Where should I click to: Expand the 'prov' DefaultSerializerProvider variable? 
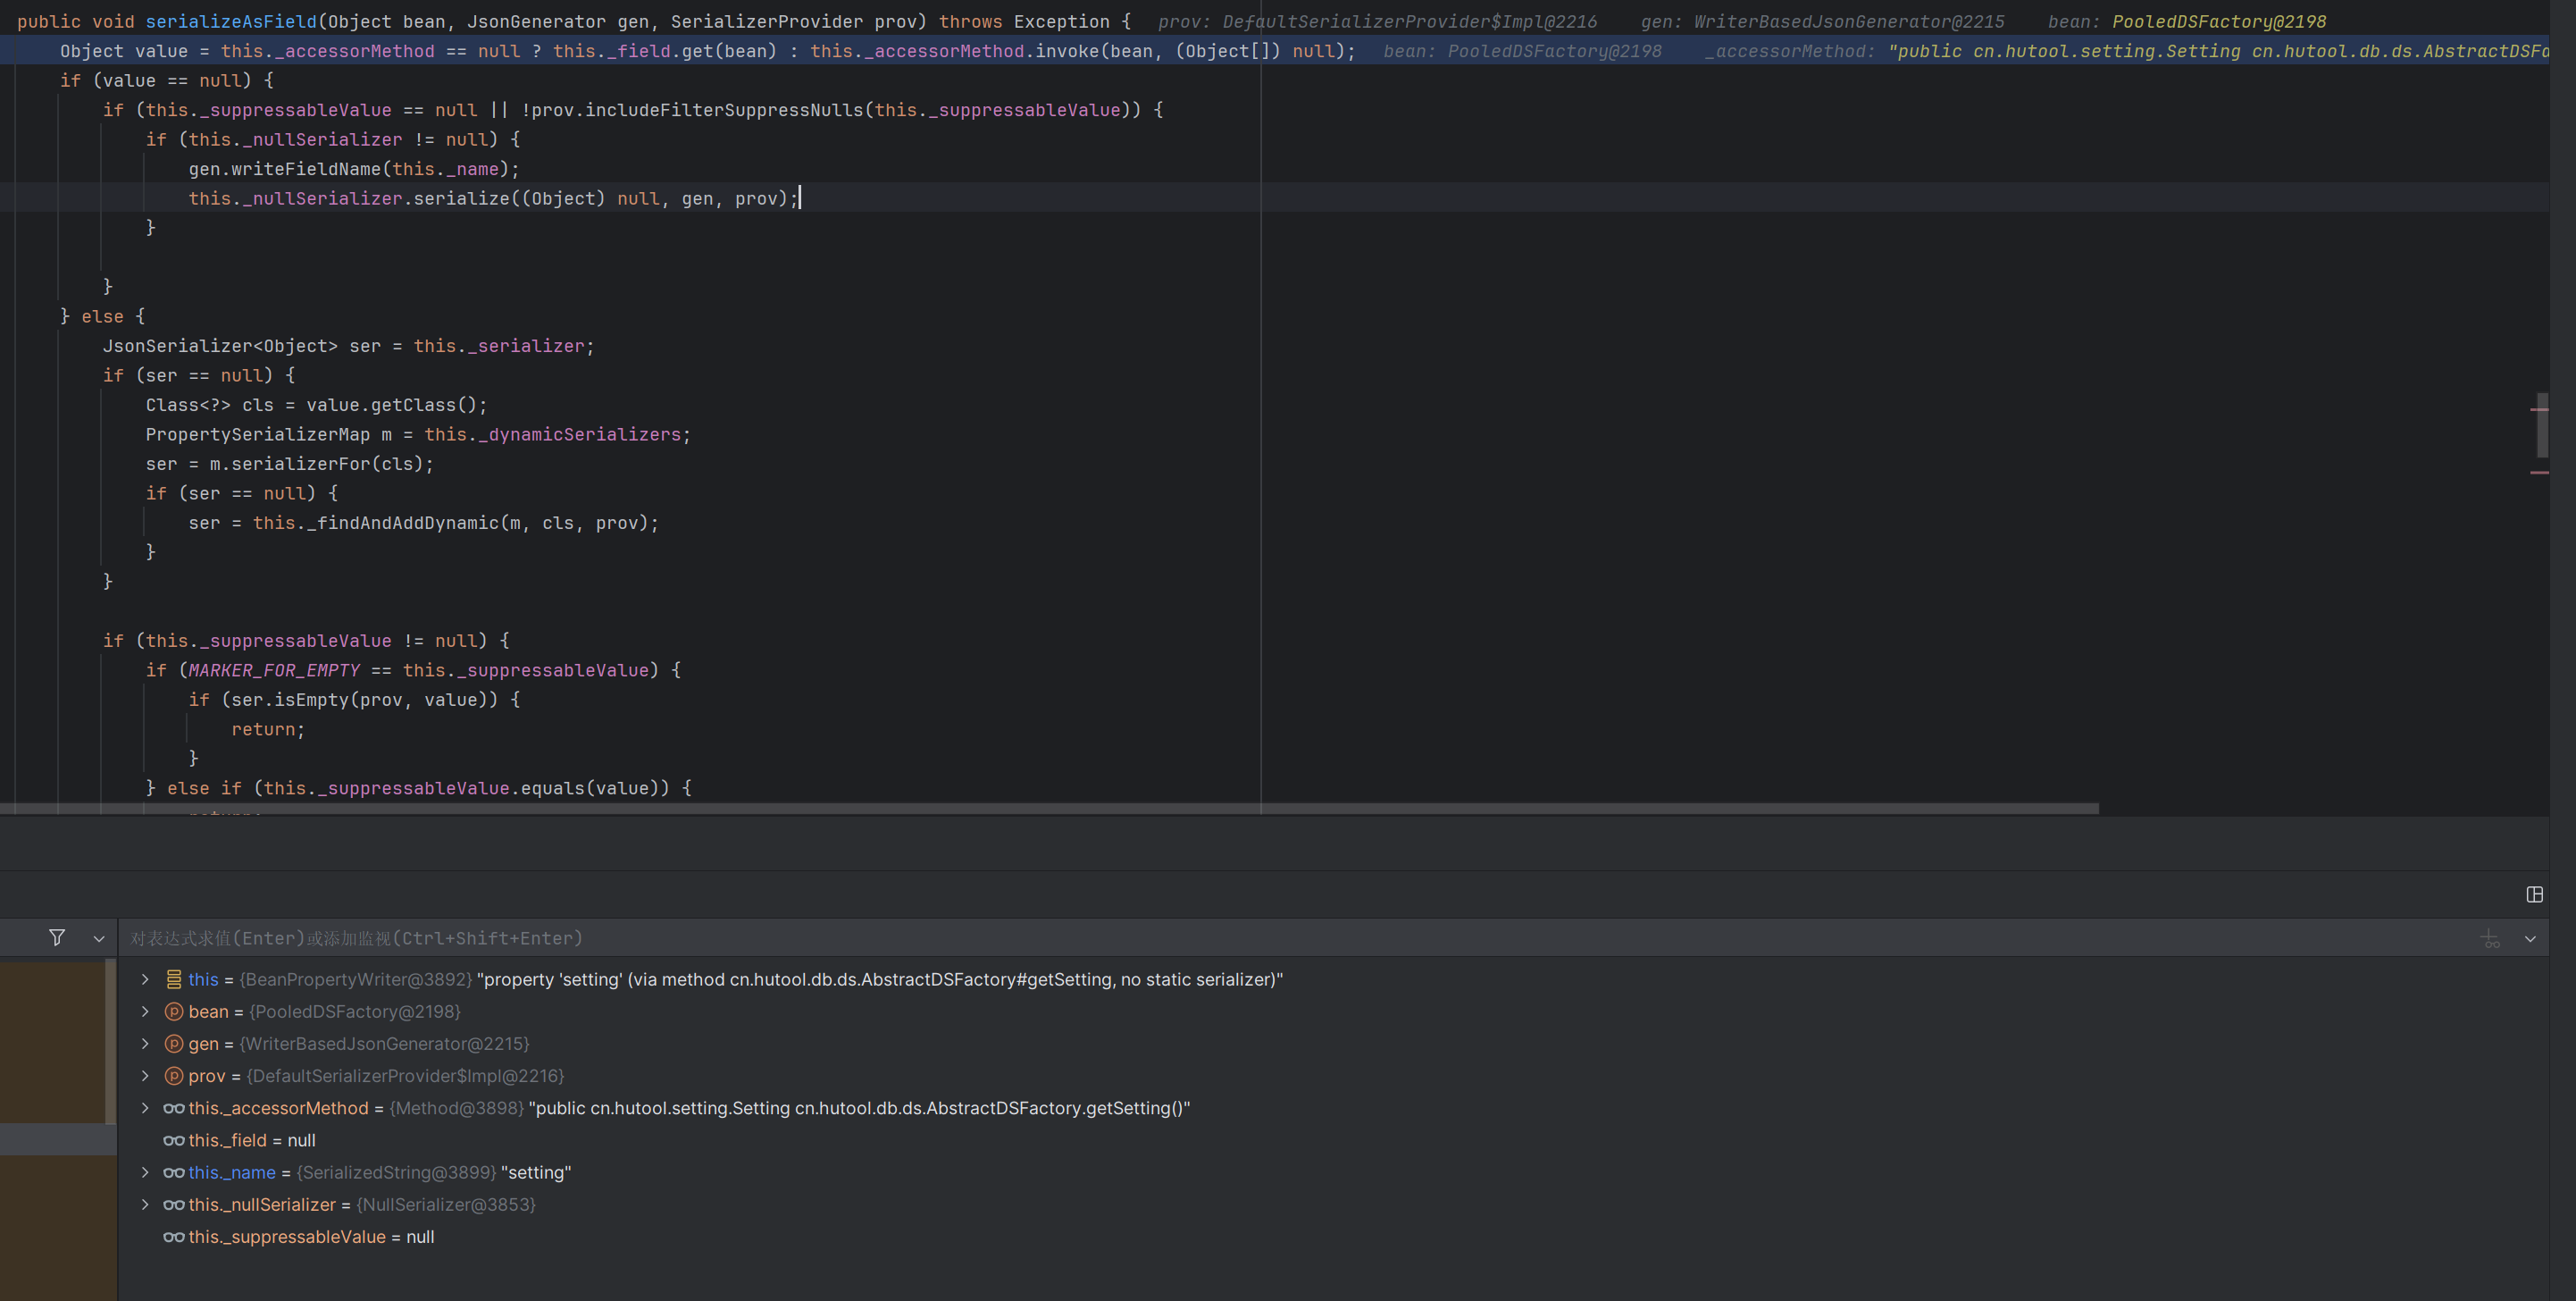tap(145, 1076)
